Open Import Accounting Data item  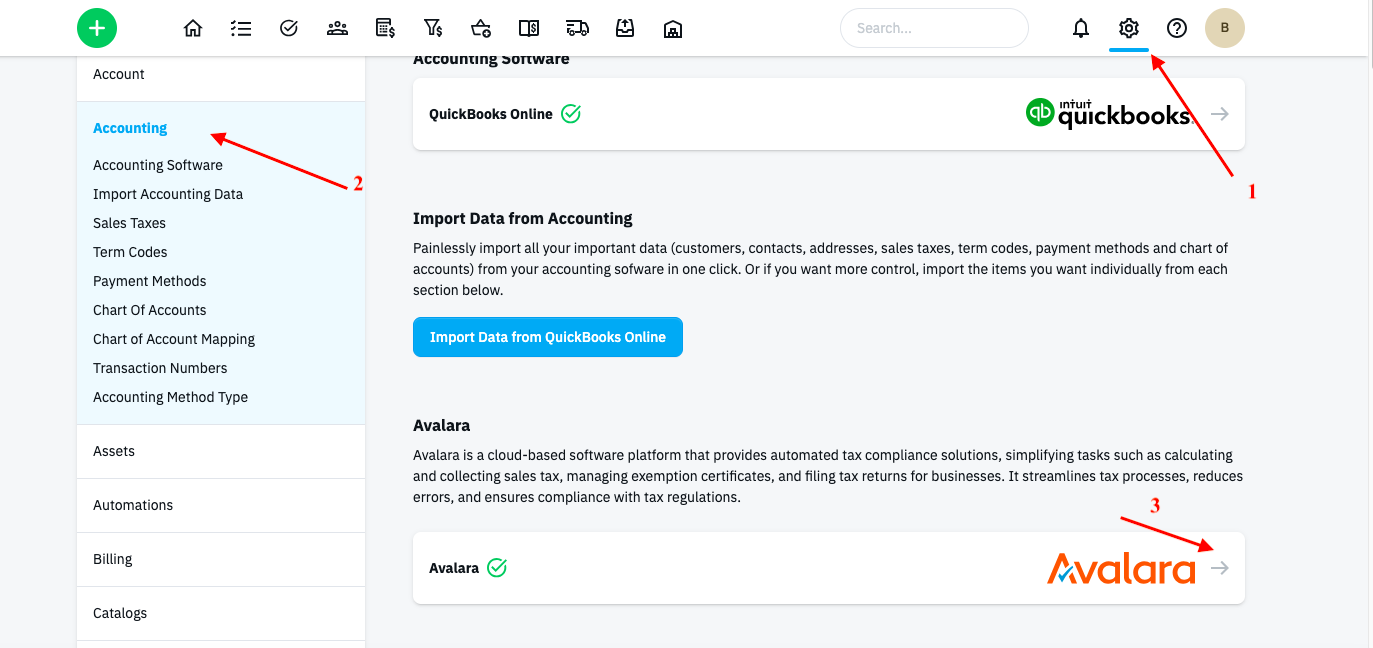tap(168, 194)
